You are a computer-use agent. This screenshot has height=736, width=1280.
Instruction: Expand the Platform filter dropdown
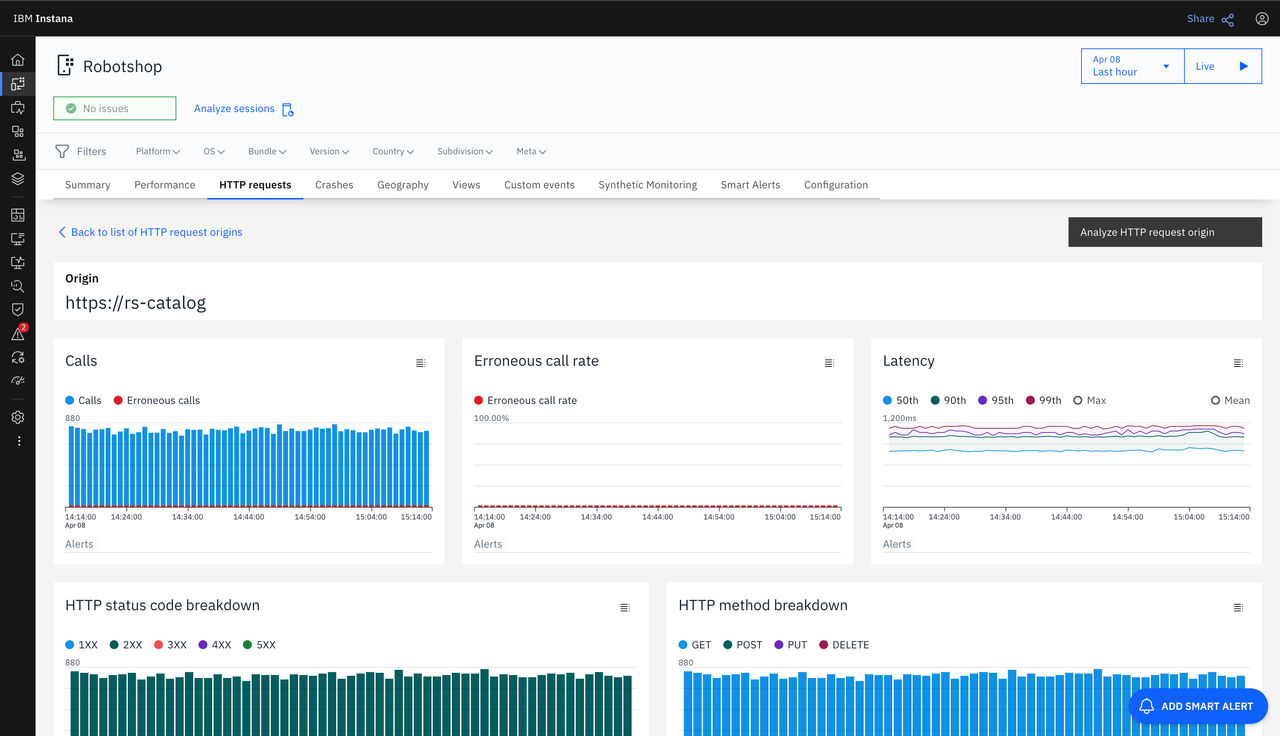click(158, 151)
